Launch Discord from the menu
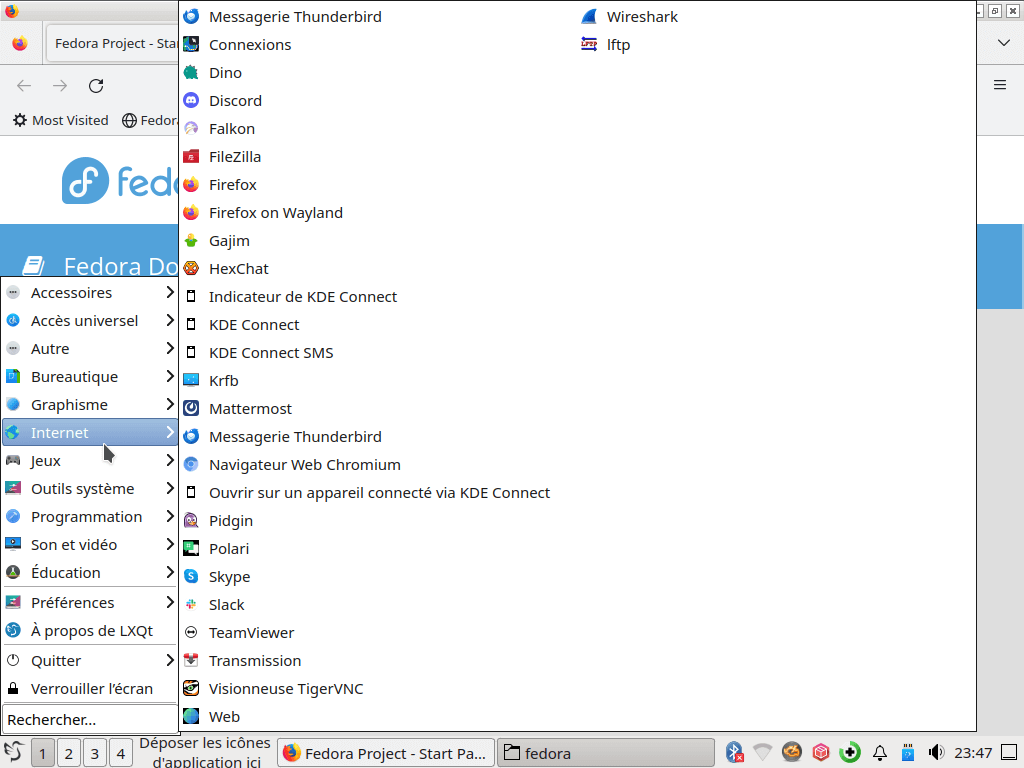Image resolution: width=1024 pixels, height=768 pixels. (222, 101)
